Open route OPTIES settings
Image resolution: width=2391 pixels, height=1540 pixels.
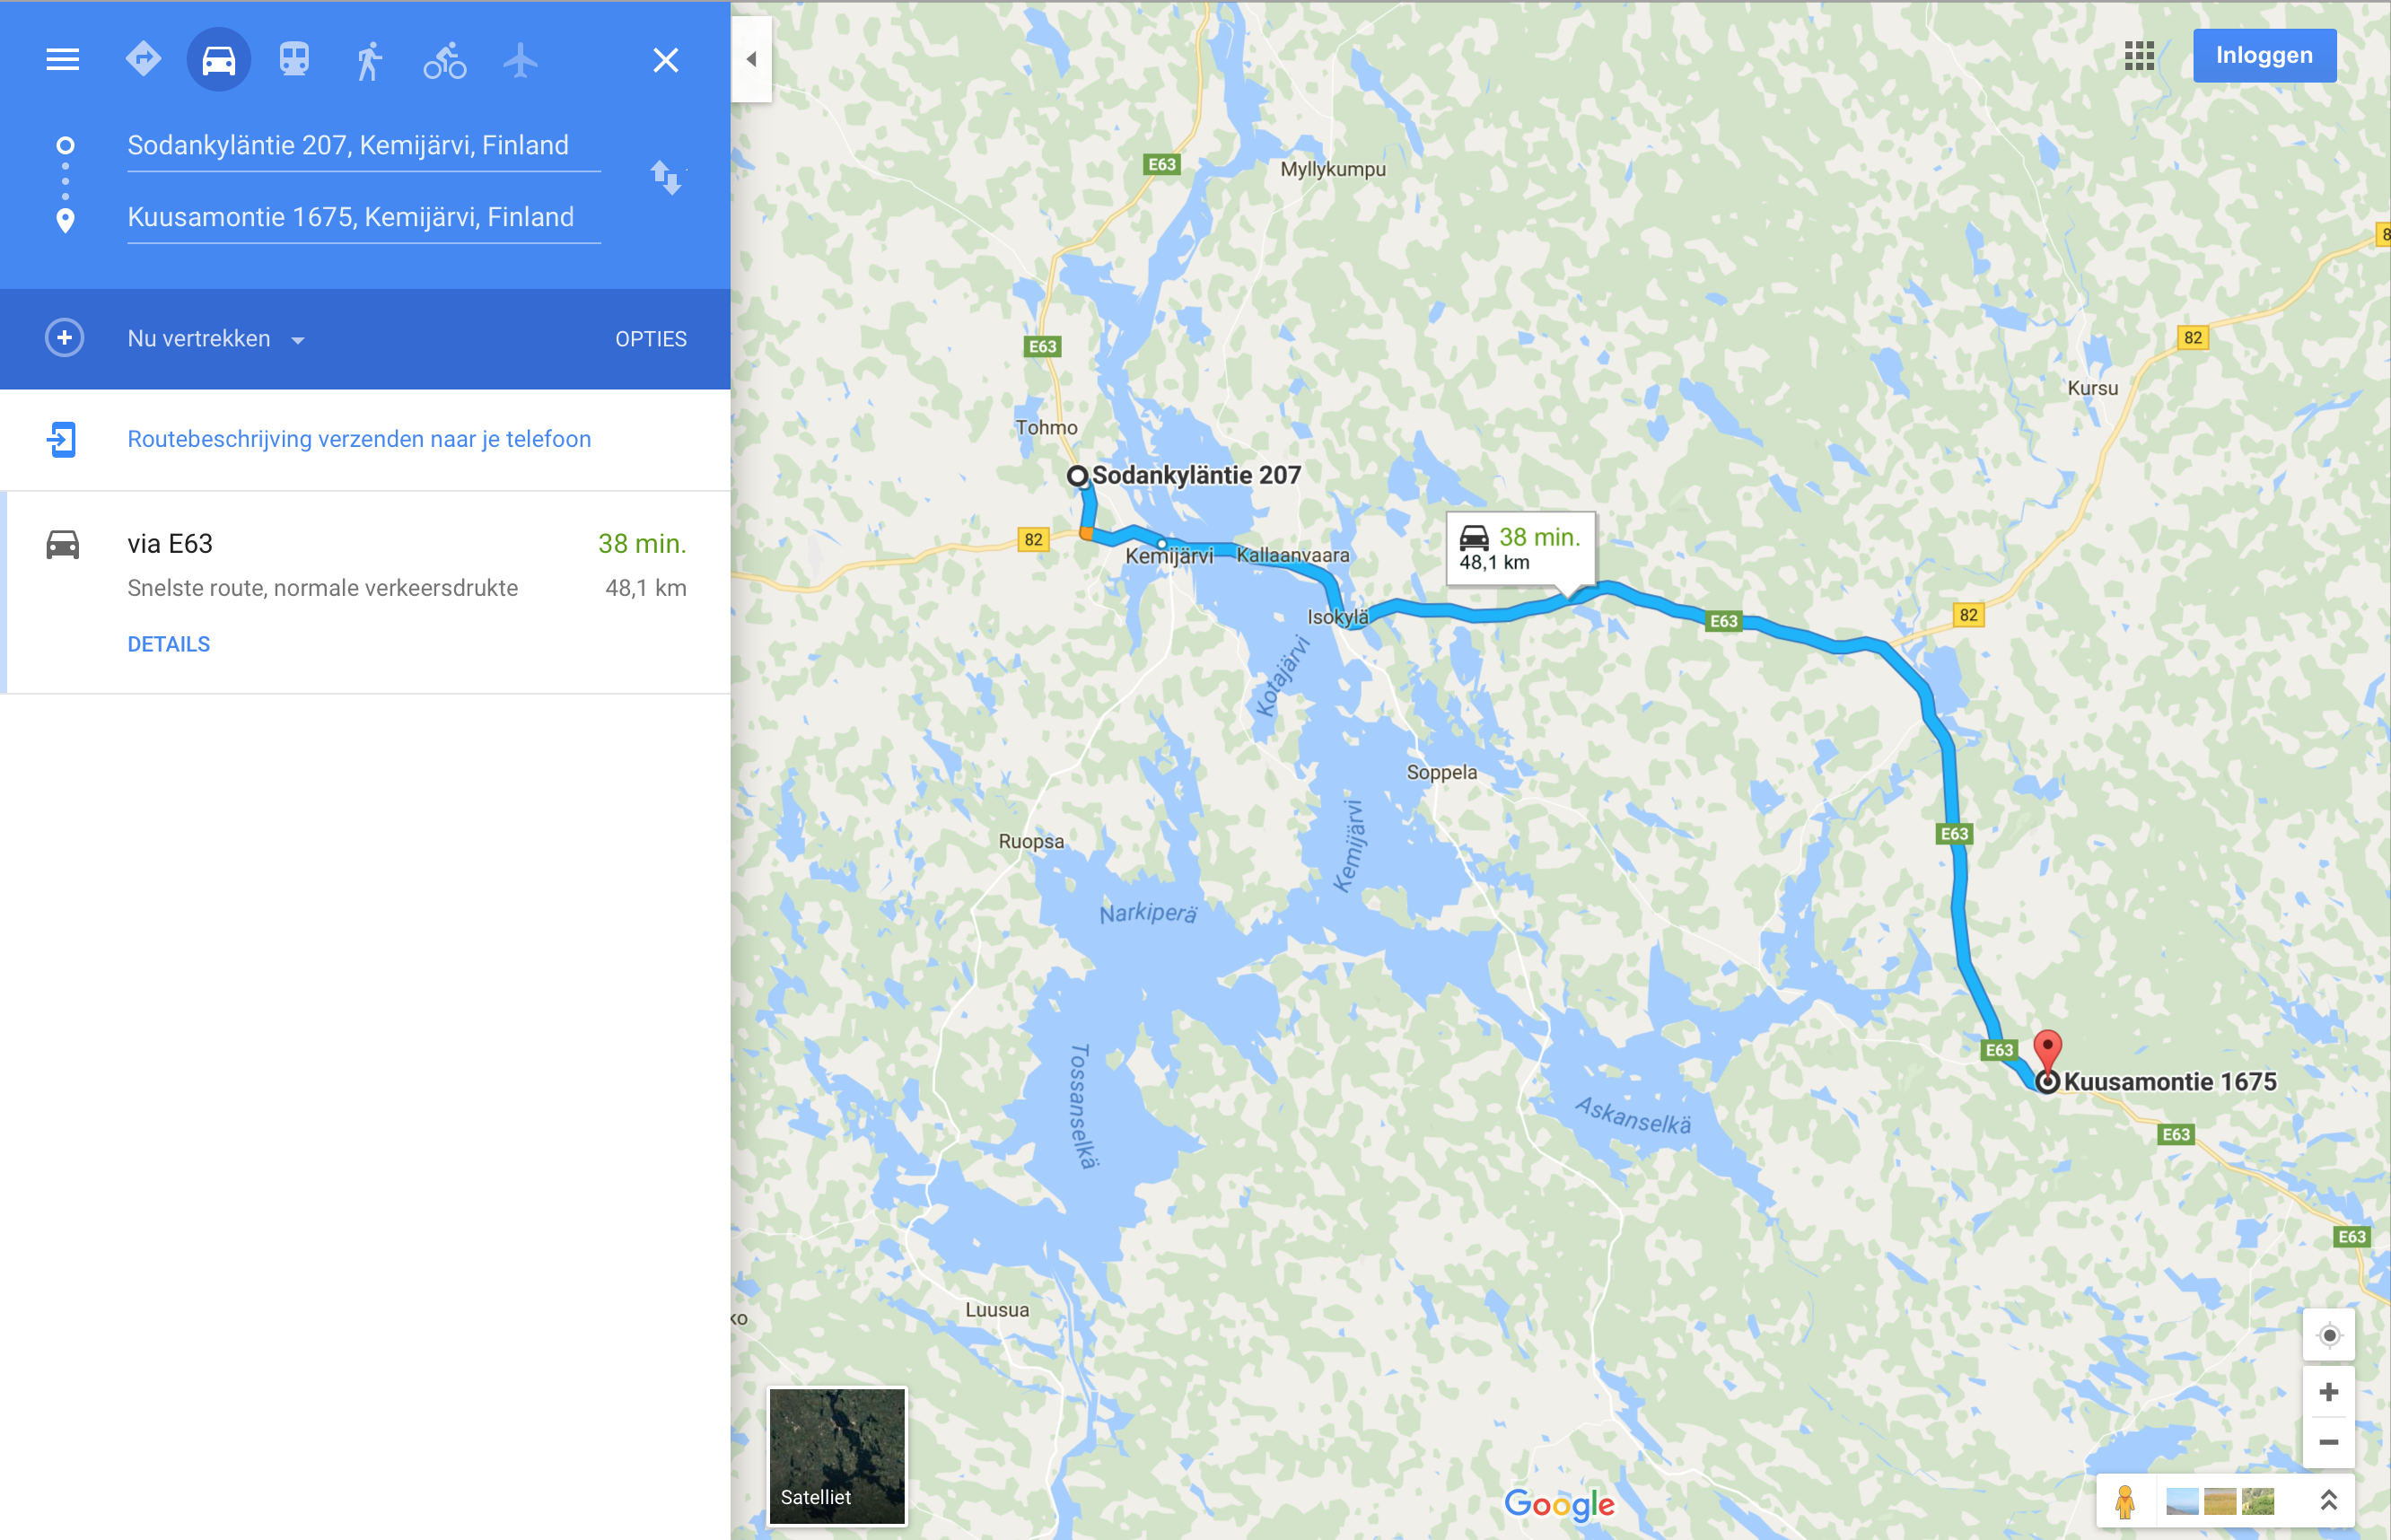651,339
